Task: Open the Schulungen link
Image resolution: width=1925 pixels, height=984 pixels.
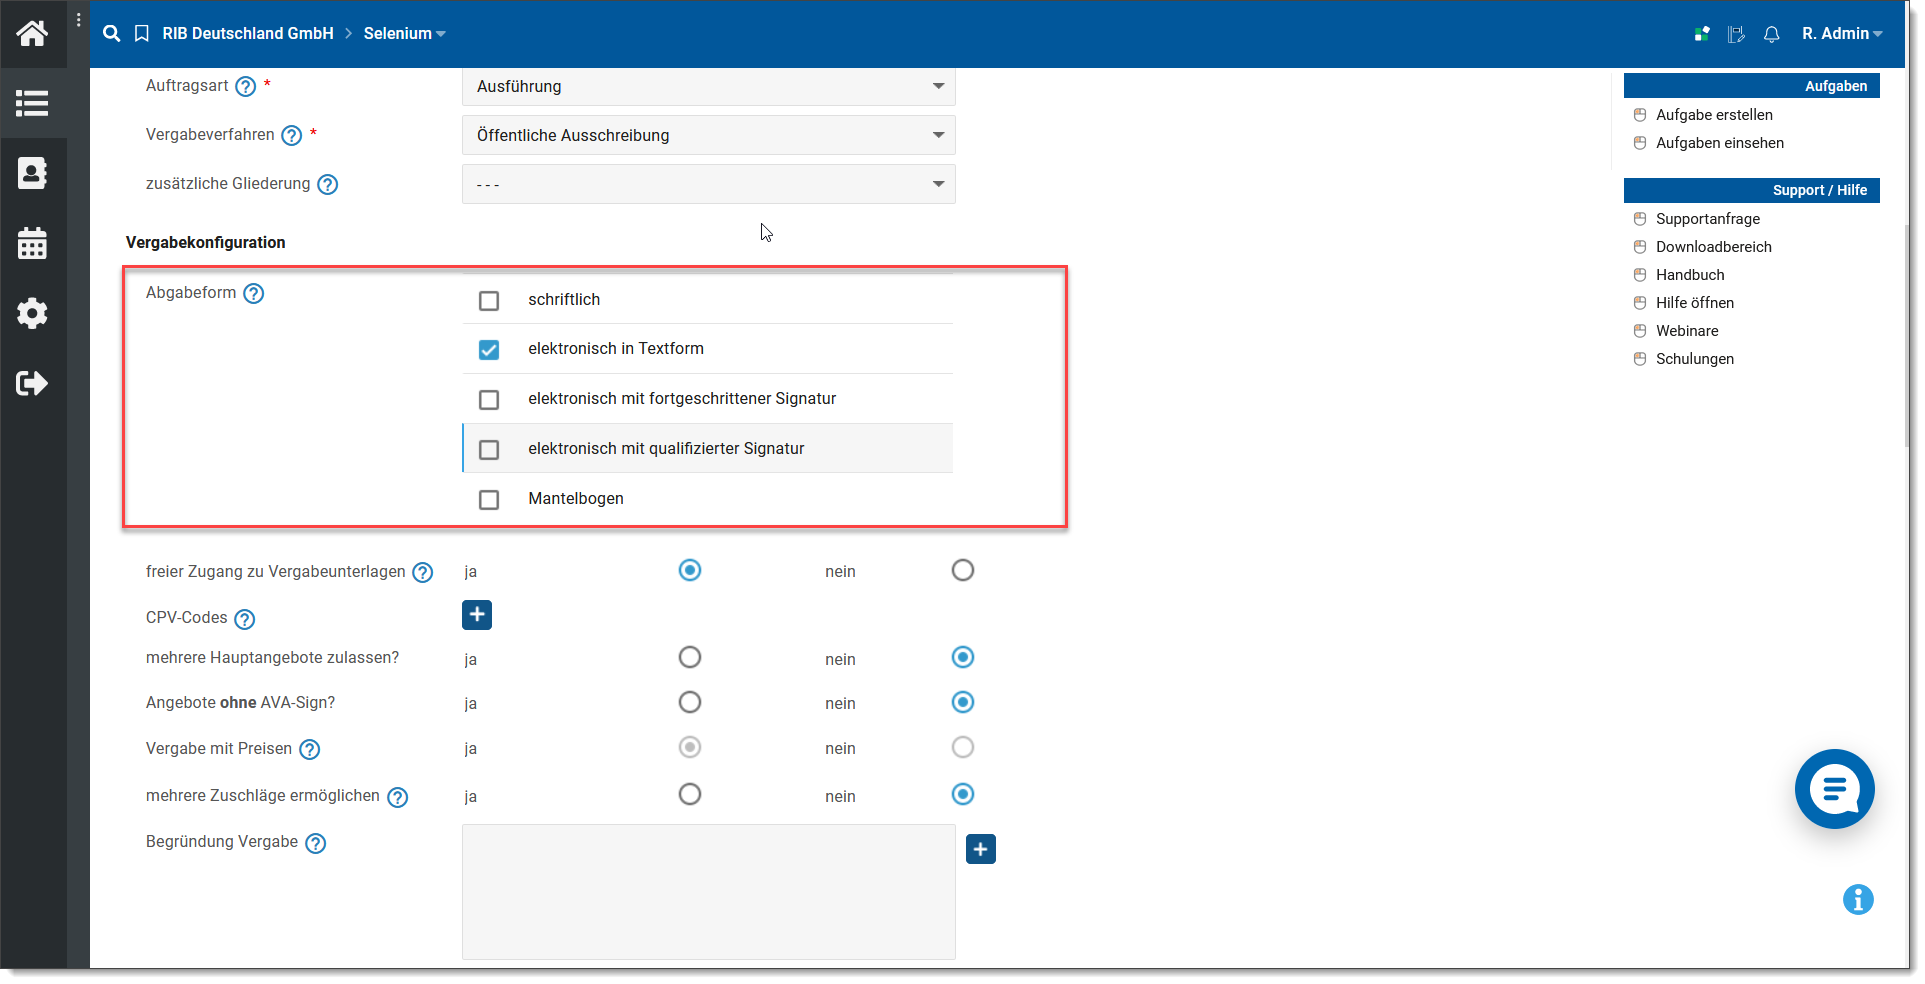Action: pyautogui.click(x=1695, y=359)
